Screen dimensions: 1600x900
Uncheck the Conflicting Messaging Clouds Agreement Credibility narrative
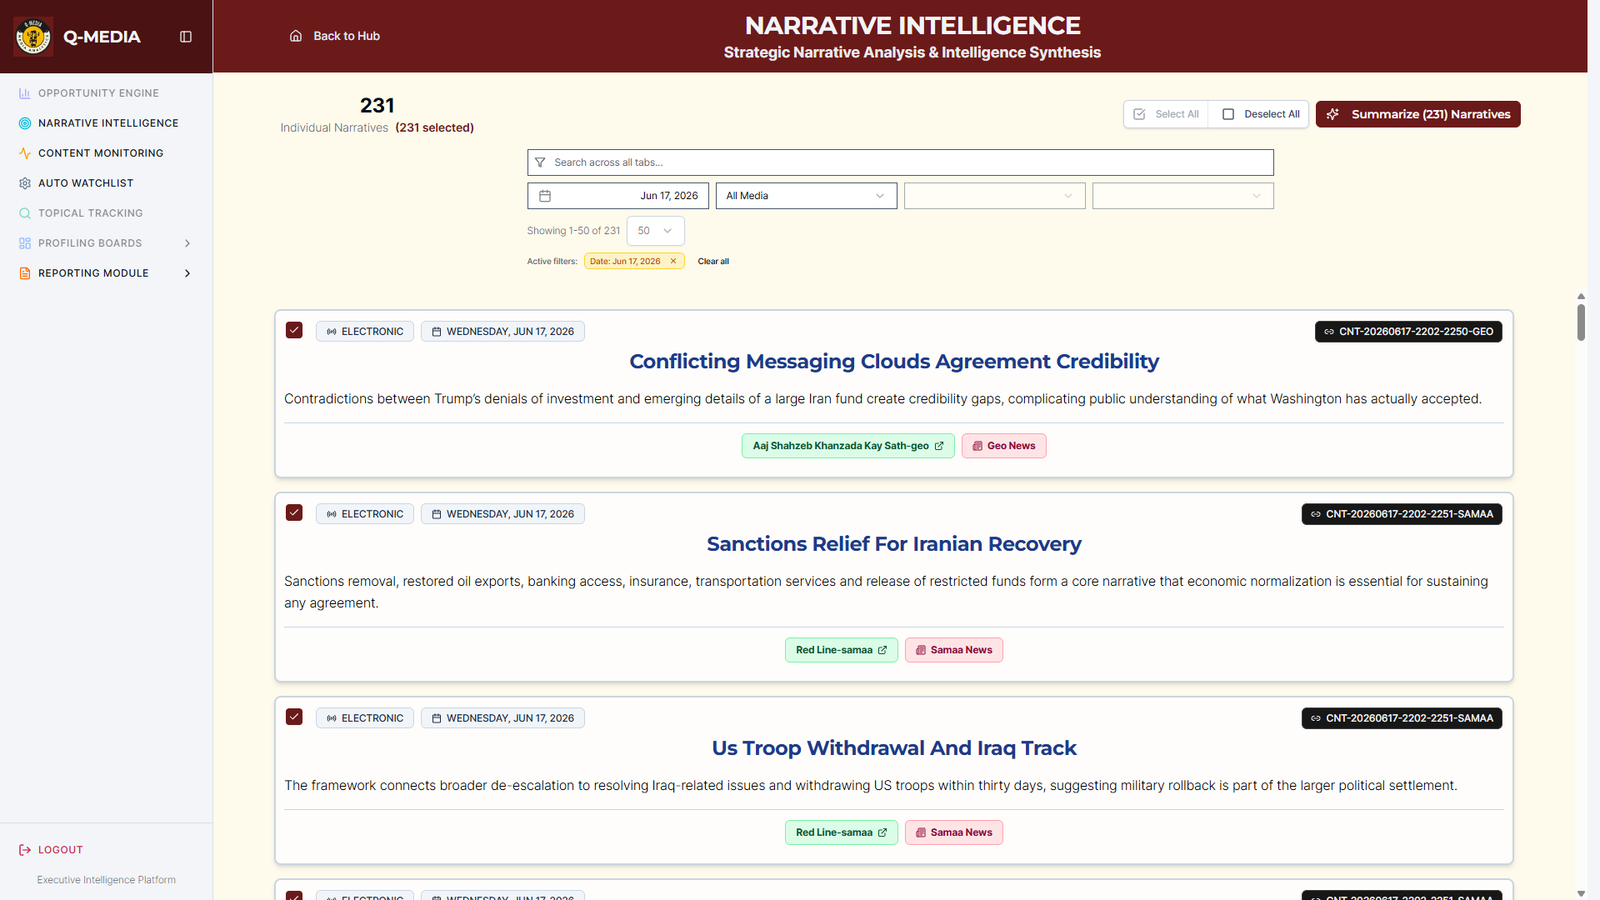(294, 330)
